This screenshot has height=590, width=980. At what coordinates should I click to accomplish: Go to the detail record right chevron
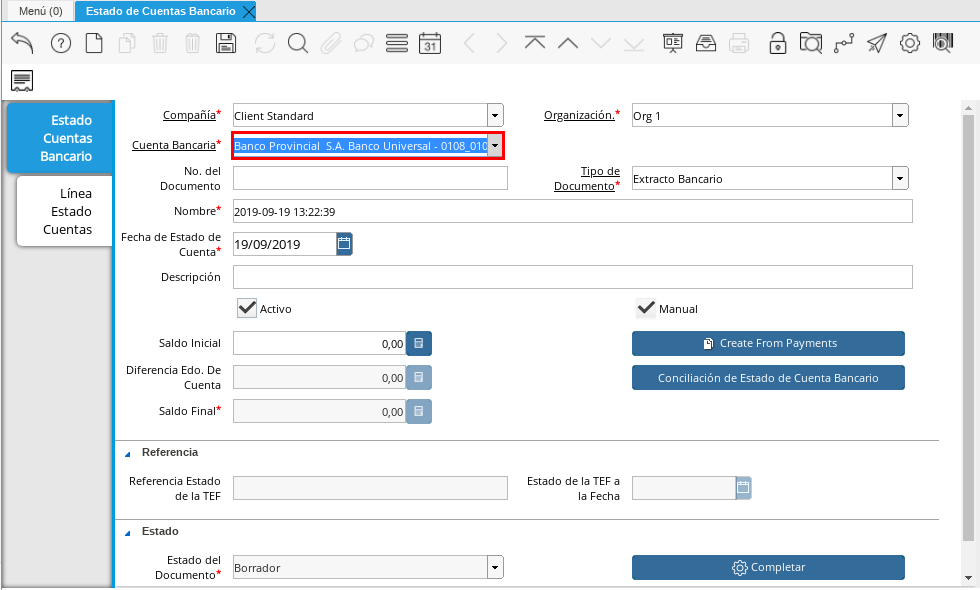pyautogui.click(x=502, y=43)
